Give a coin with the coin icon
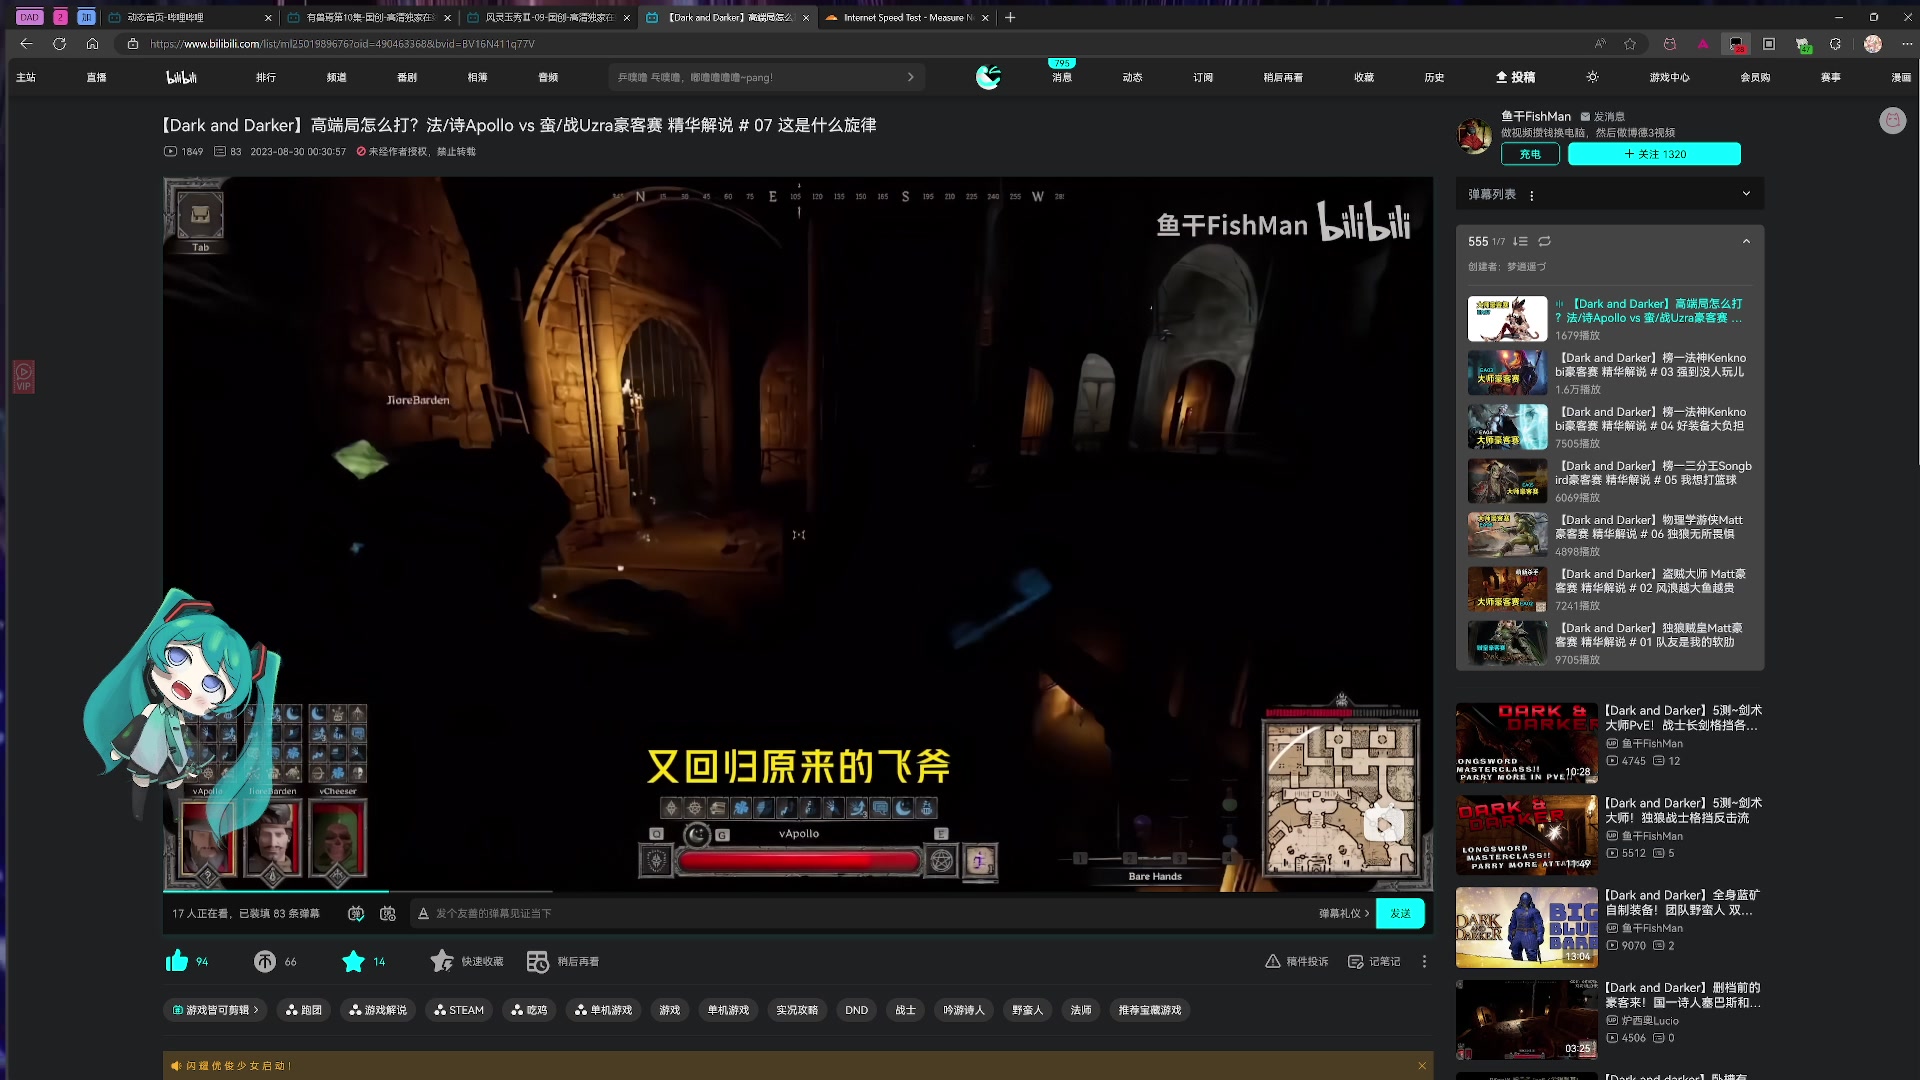The image size is (1920, 1080). click(x=265, y=961)
